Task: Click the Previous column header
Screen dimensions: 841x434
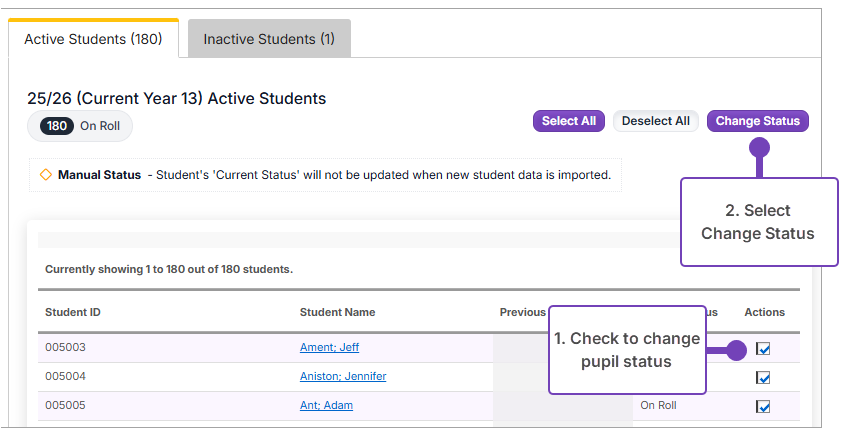Action: tap(522, 313)
